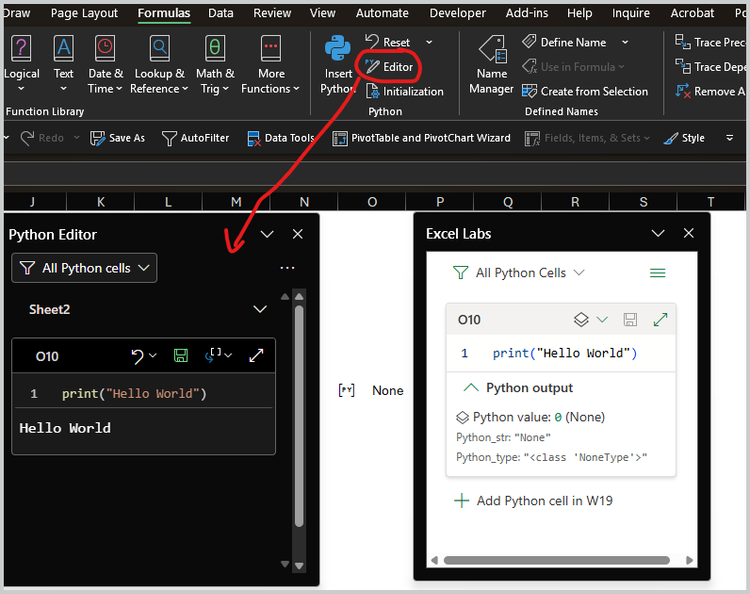Image resolution: width=750 pixels, height=594 pixels.
Task: Select column Q header
Action: 507,202
